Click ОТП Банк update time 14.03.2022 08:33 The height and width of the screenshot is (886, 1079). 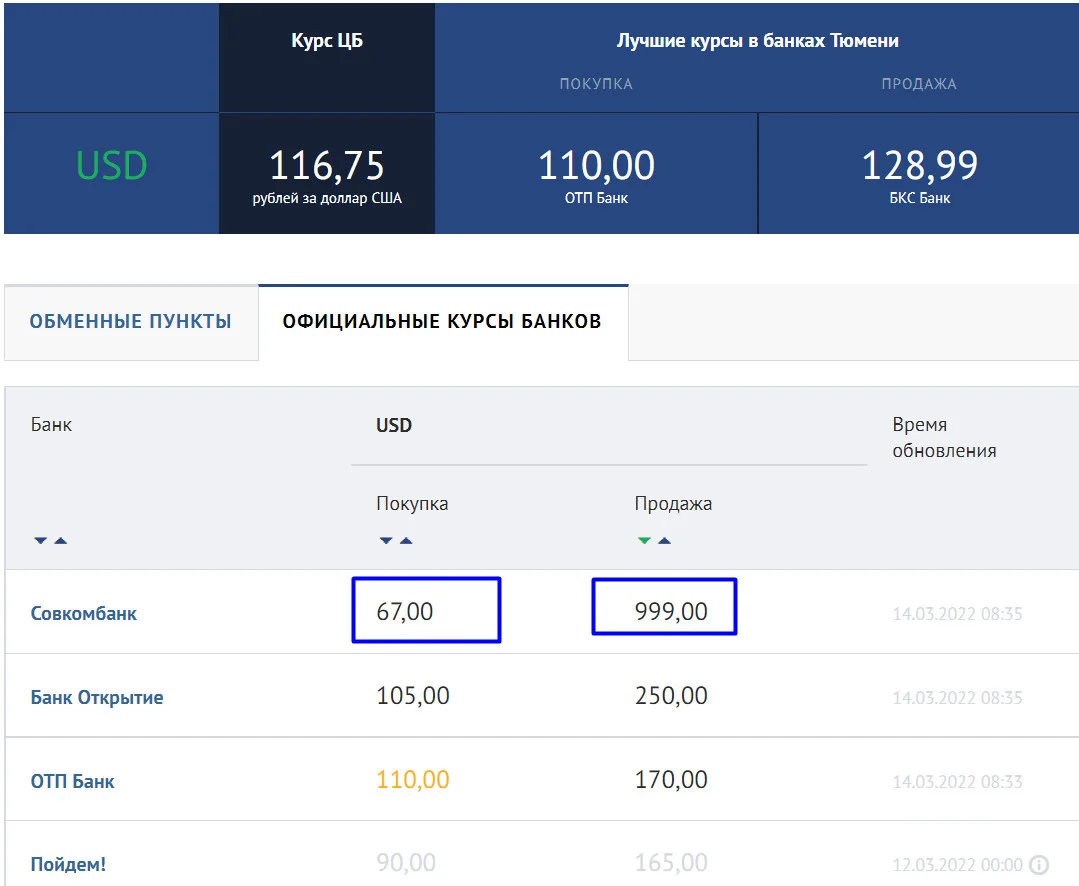[x=957, y=781]
